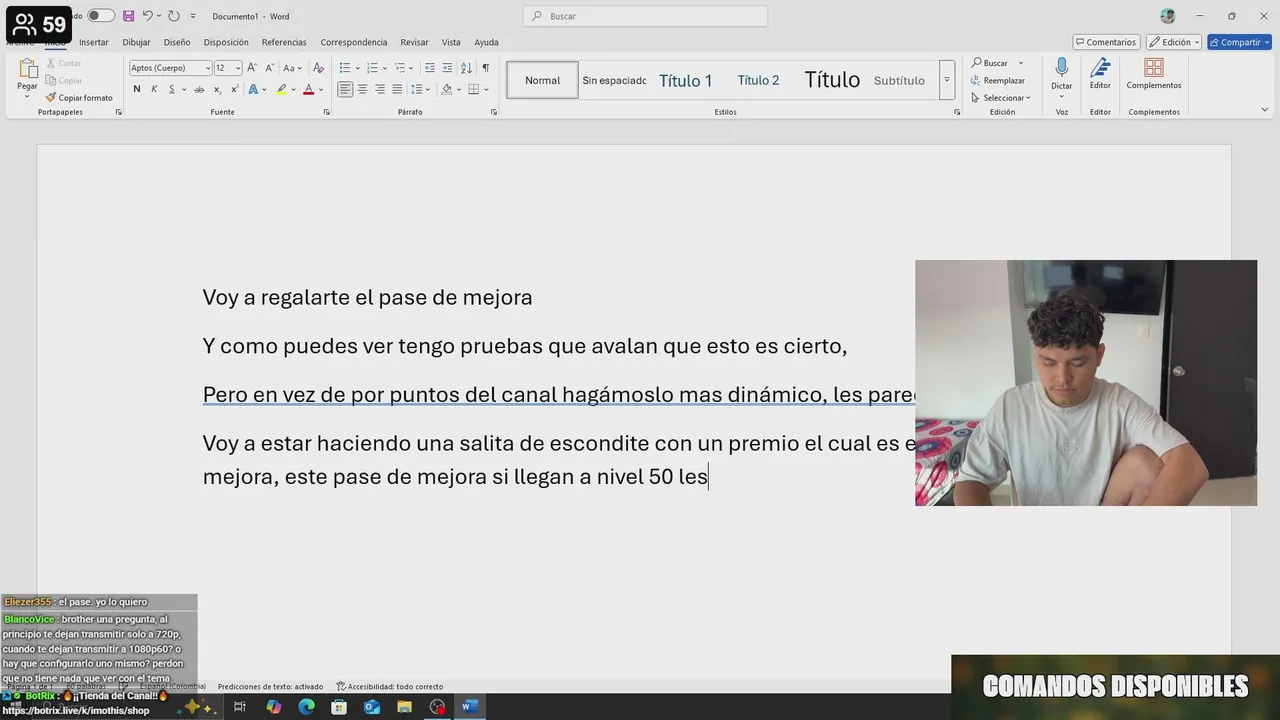This screenshot has width=1280, height=720.
Task: Open the font size dropdown
Action: pyautogui.click(x=237, y=68)
